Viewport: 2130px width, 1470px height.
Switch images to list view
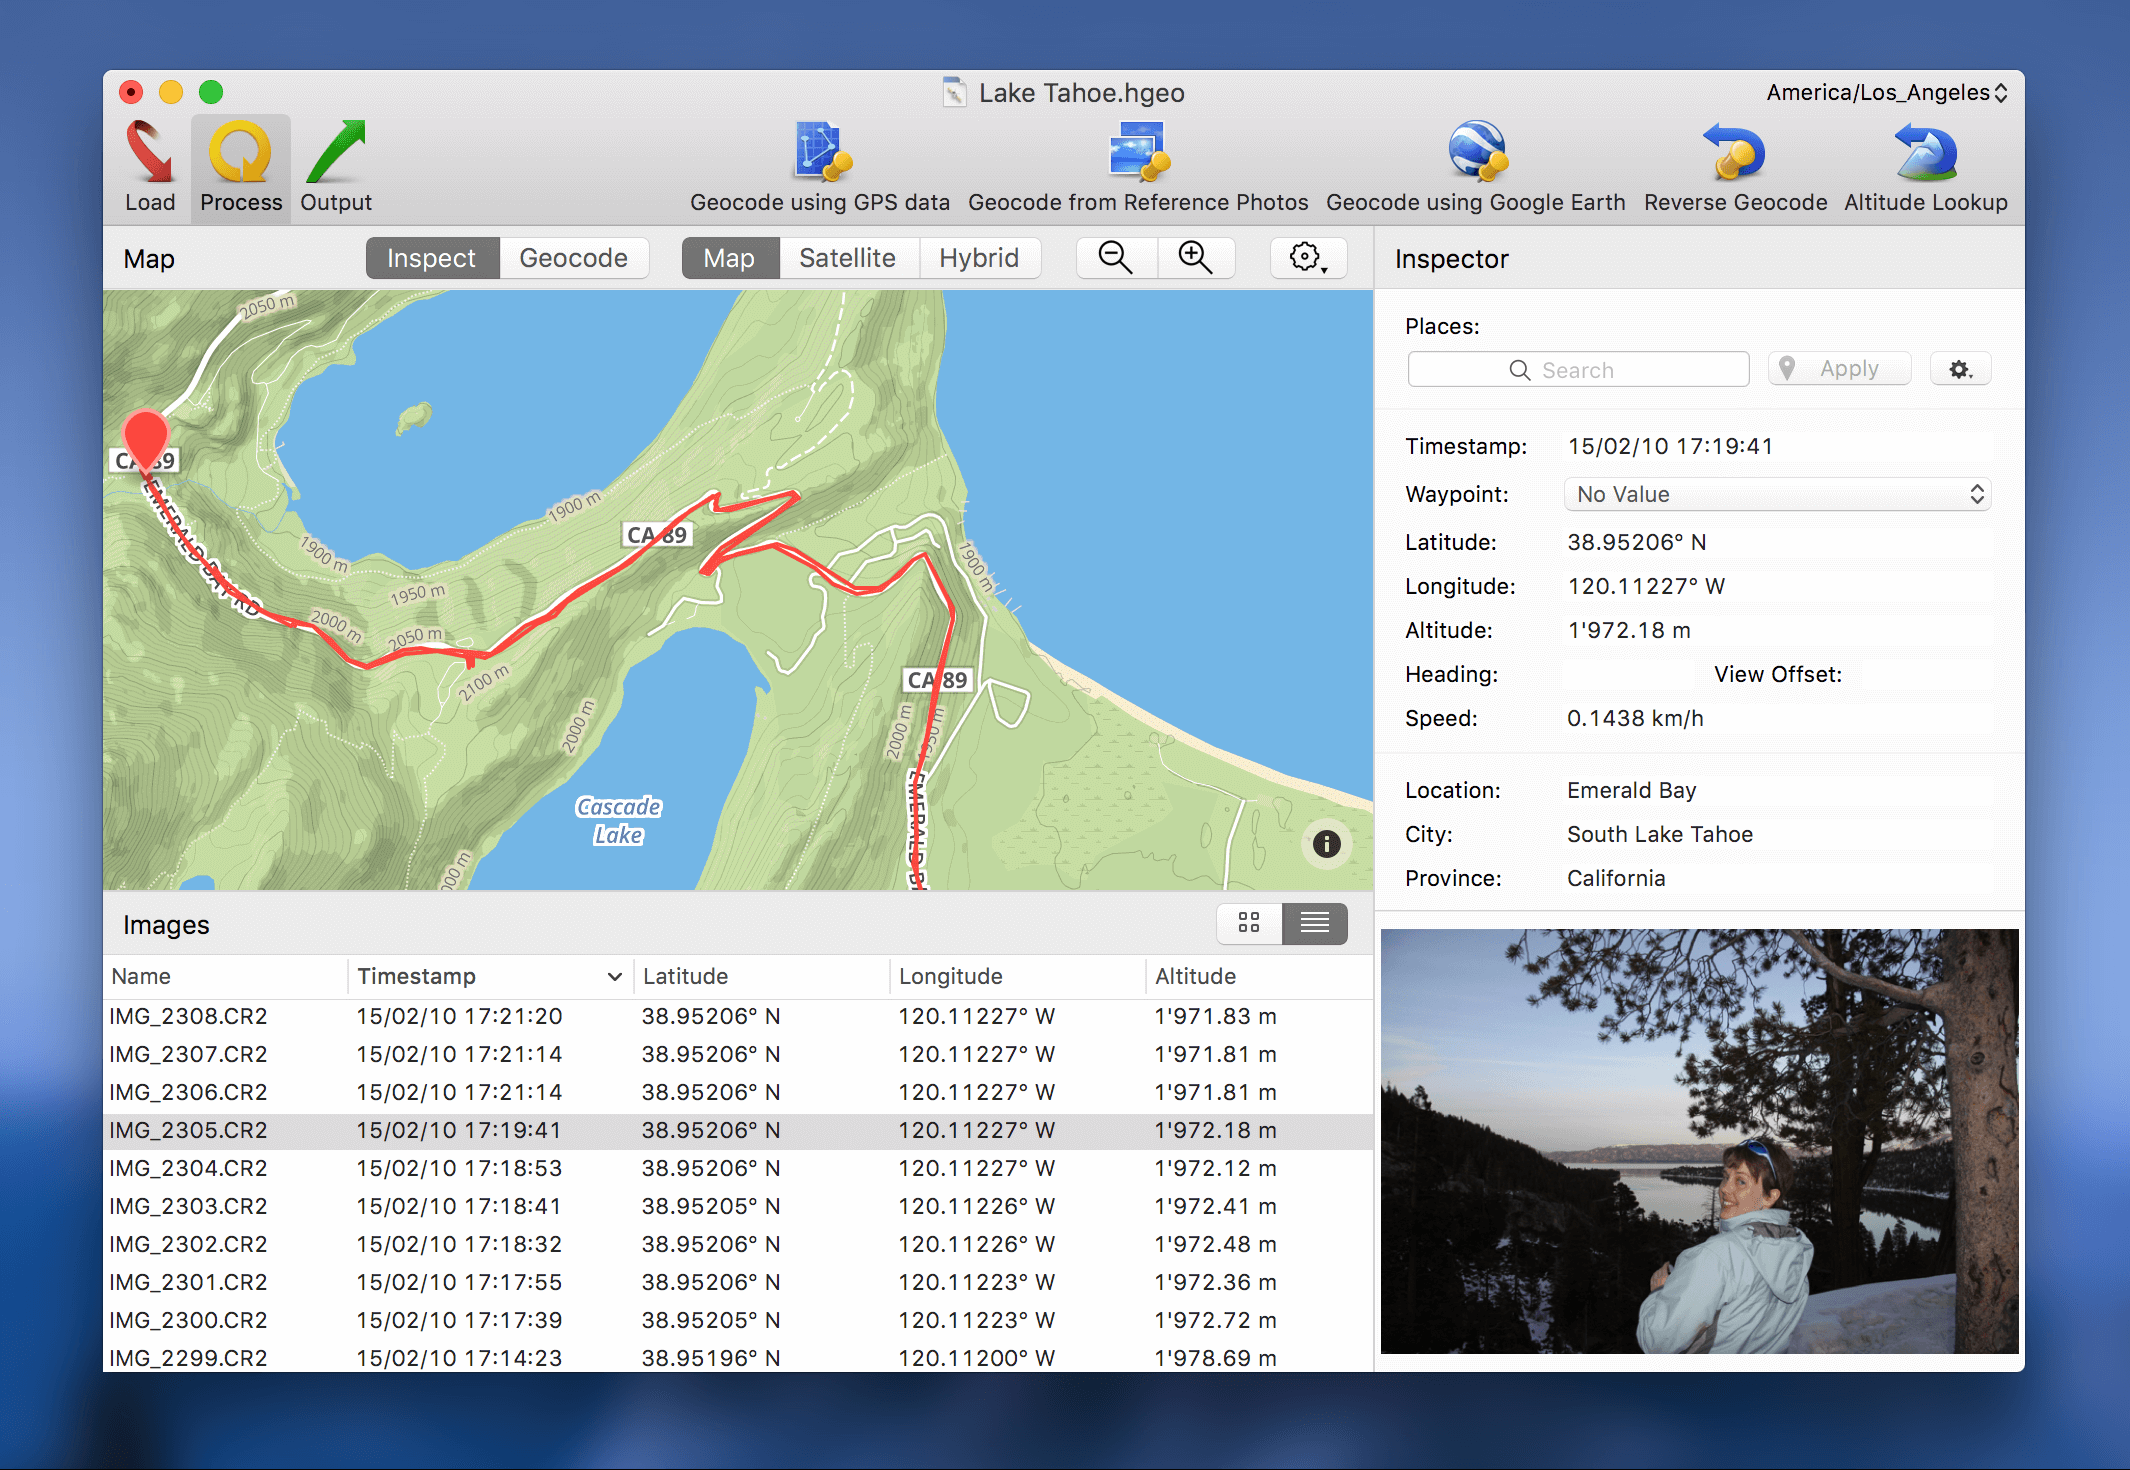click(x=1315, y=923)
